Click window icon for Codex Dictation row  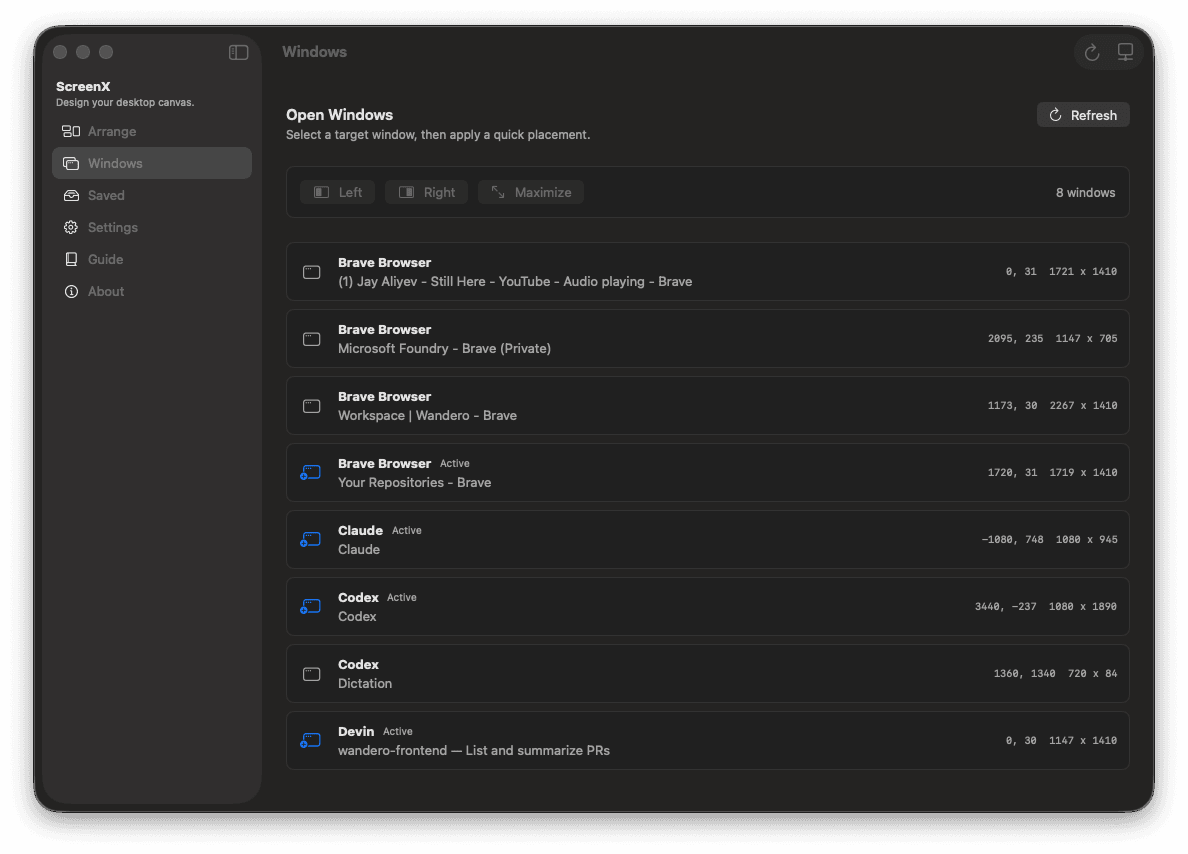coord(311,674)
